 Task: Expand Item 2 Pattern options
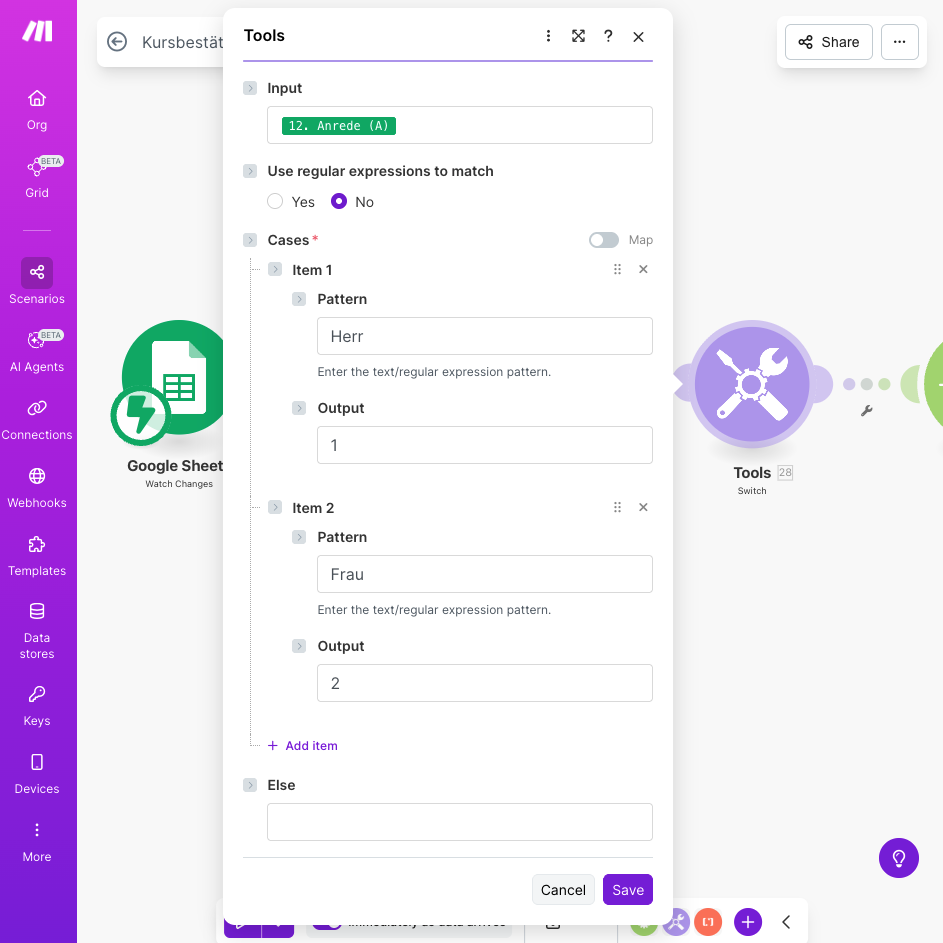tap(299, 536)
